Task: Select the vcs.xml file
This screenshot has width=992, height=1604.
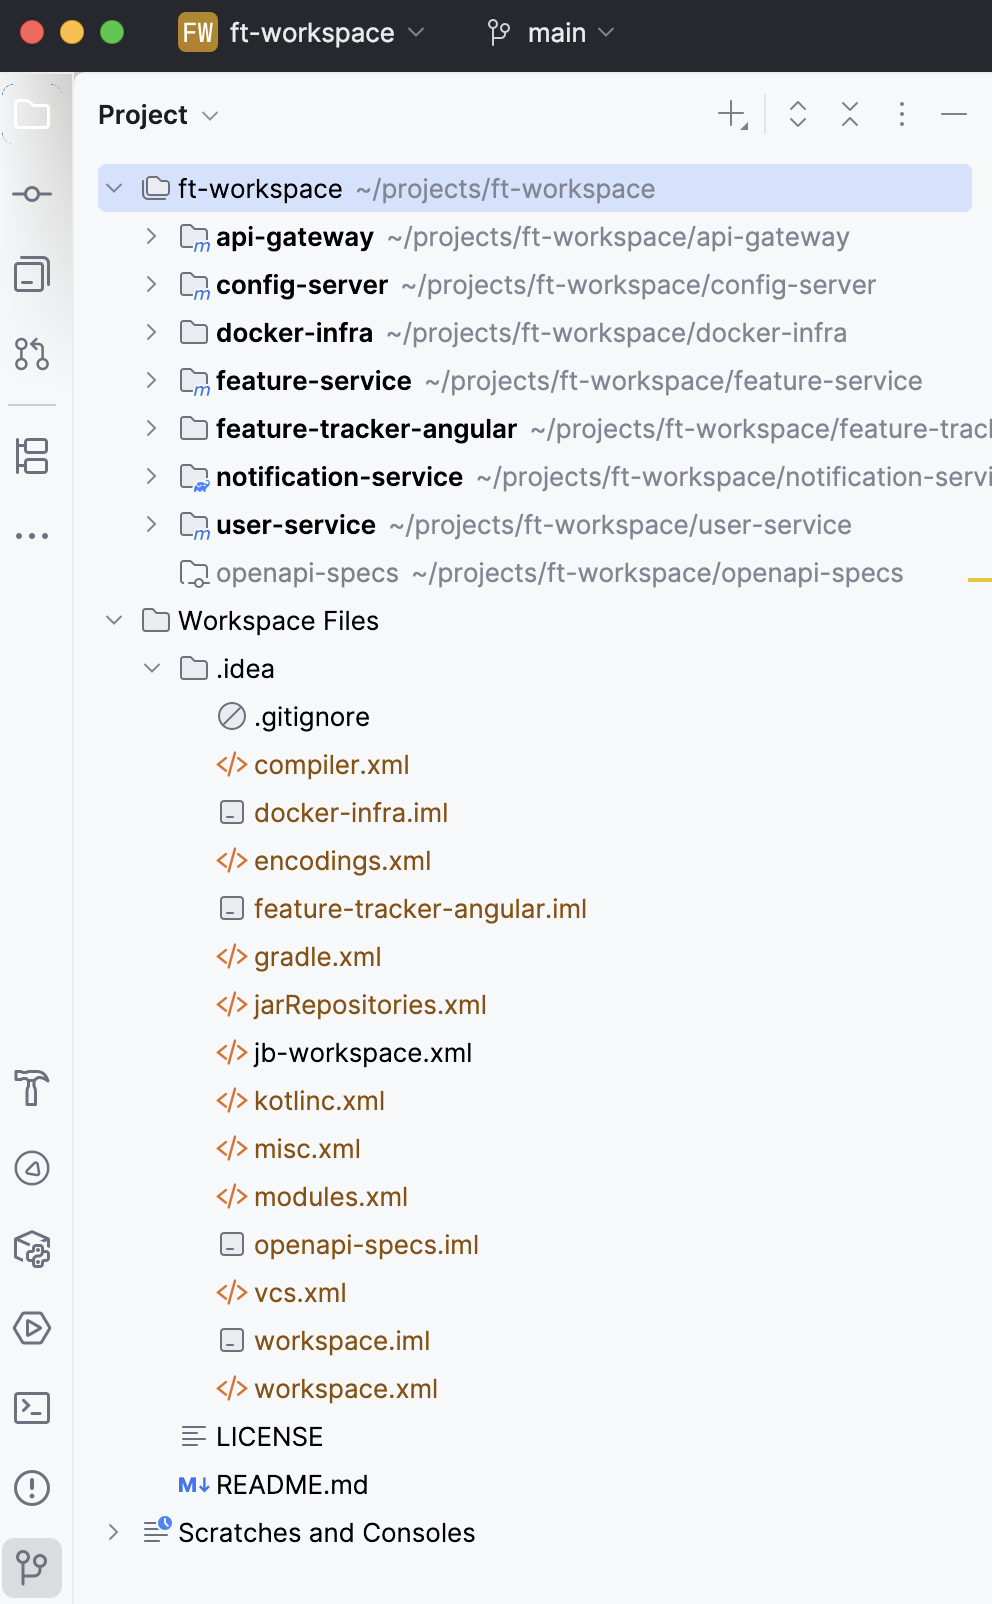Action: click(x=300, y=1292)
